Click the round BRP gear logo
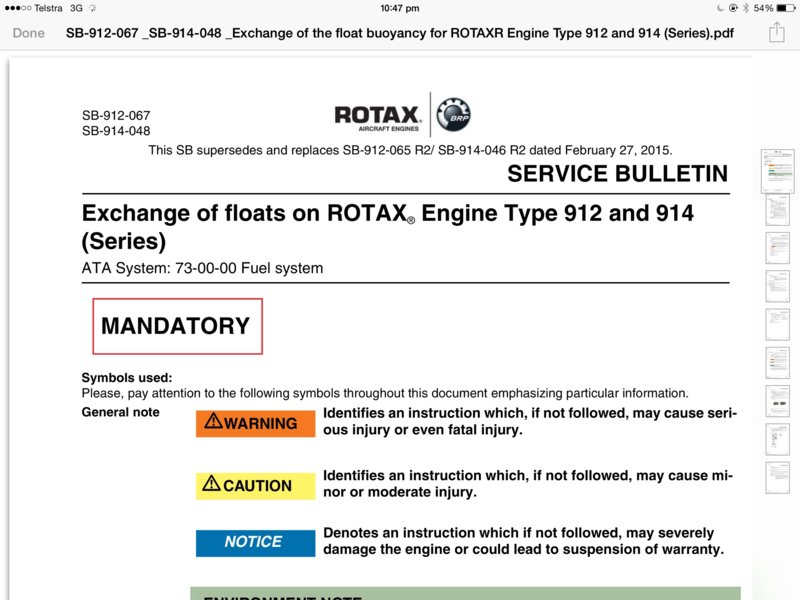 [x=454, y=114]
